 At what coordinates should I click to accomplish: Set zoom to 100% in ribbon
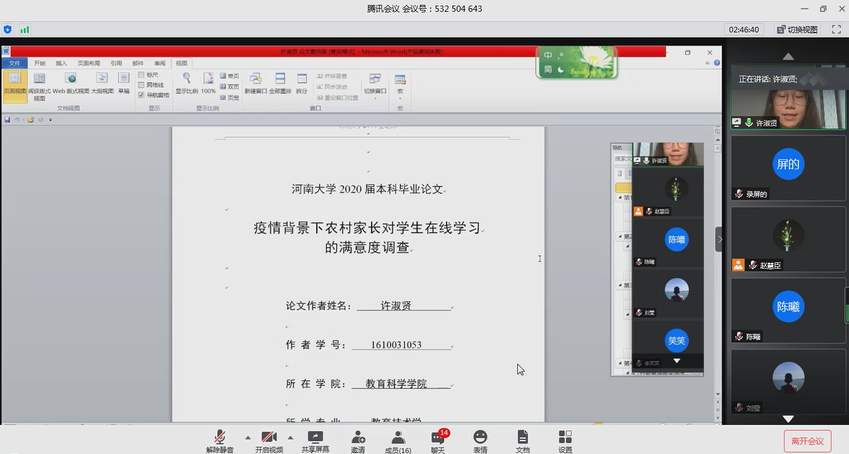(208, 83)
